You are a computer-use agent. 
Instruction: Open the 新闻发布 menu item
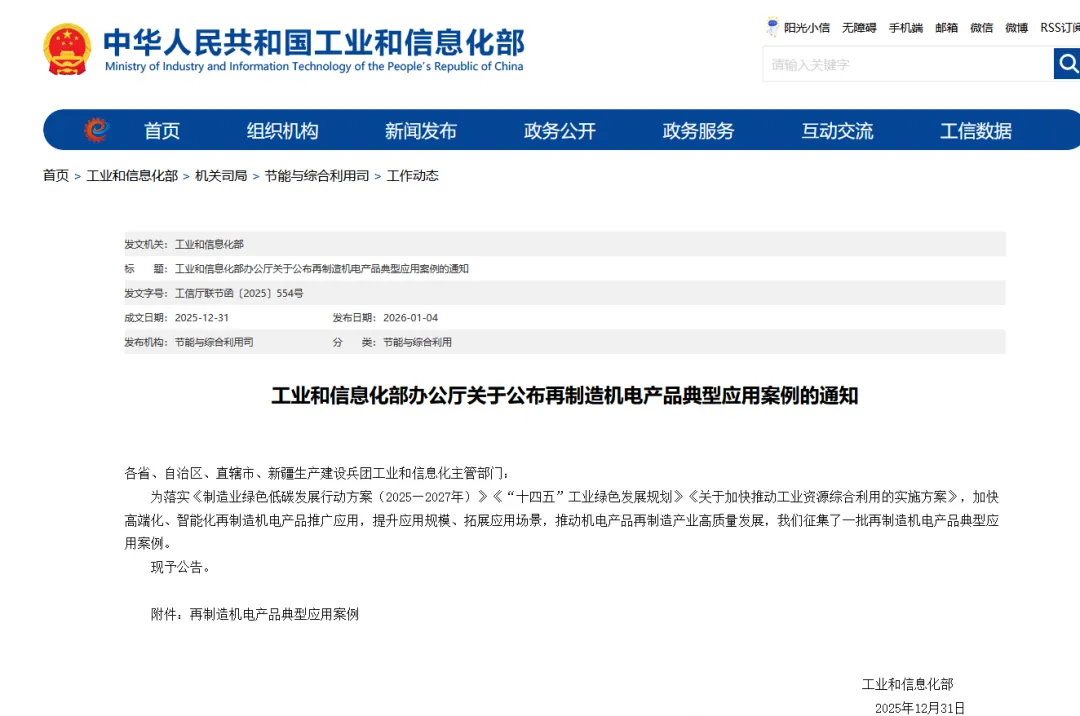[420, 130]
